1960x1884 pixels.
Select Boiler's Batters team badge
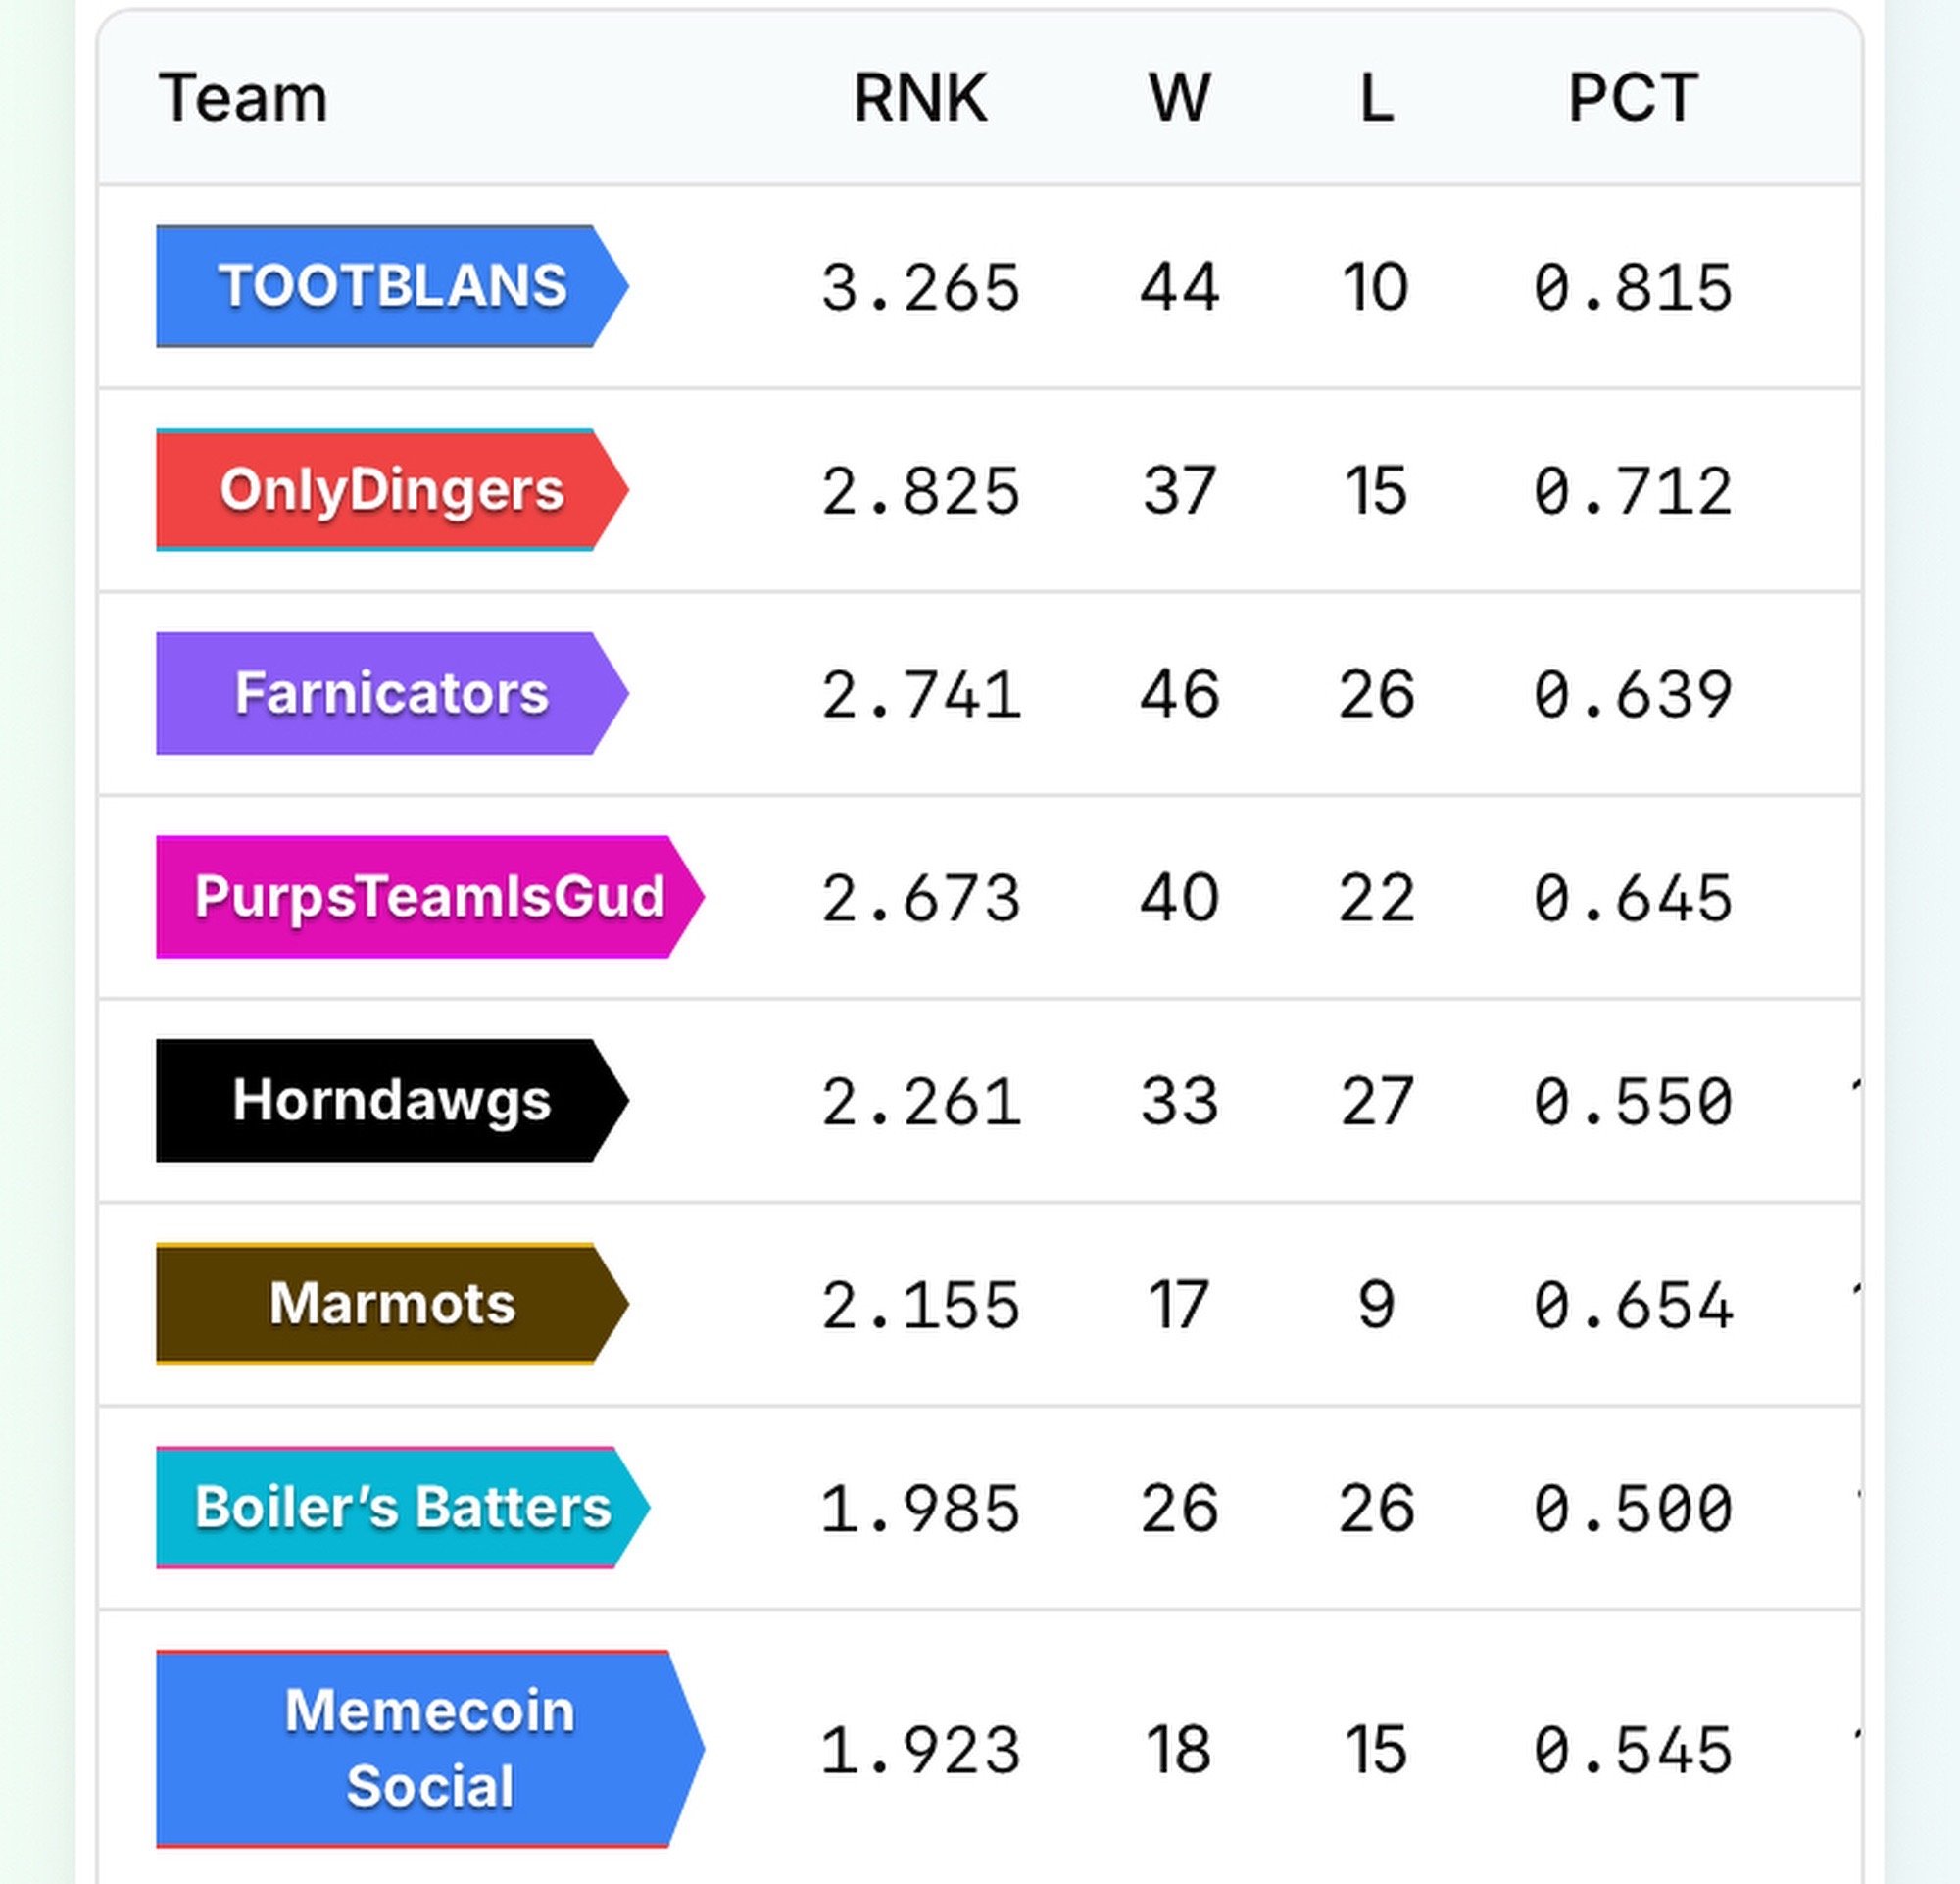click(402, 1507)
